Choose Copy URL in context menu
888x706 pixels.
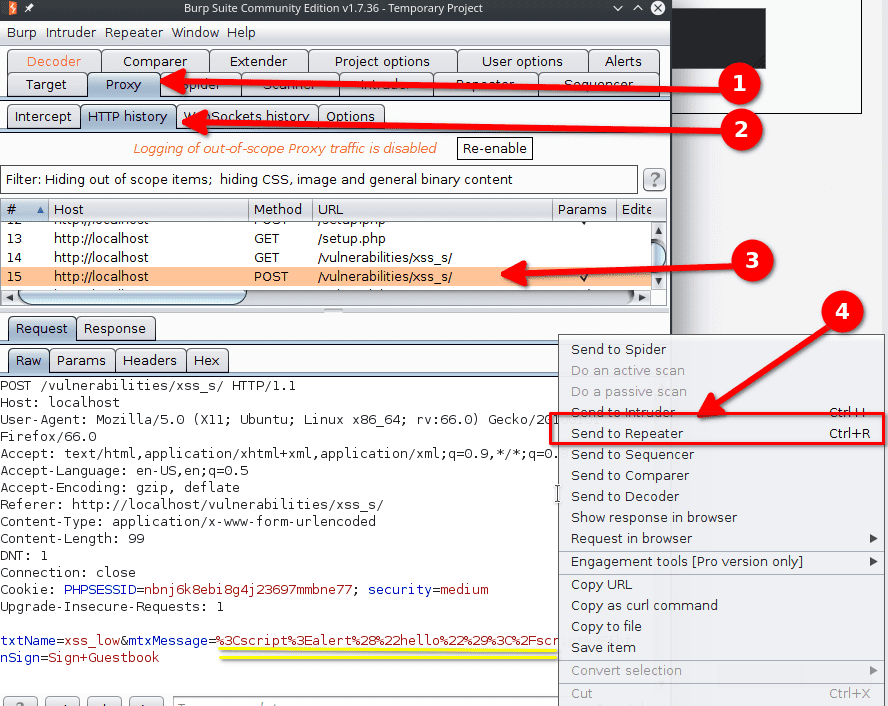(721, 585)
